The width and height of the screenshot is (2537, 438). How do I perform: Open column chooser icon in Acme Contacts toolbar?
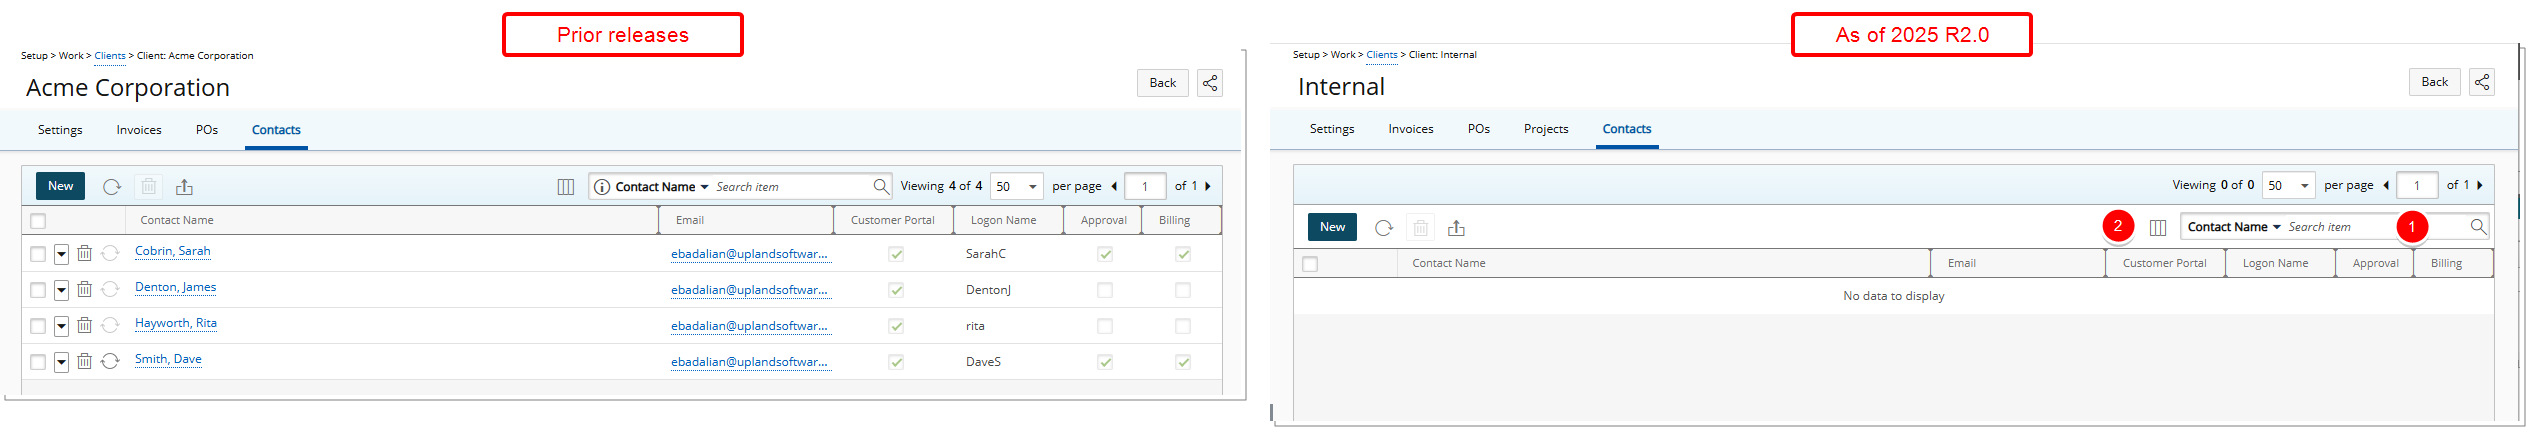[x=566, y=187]
